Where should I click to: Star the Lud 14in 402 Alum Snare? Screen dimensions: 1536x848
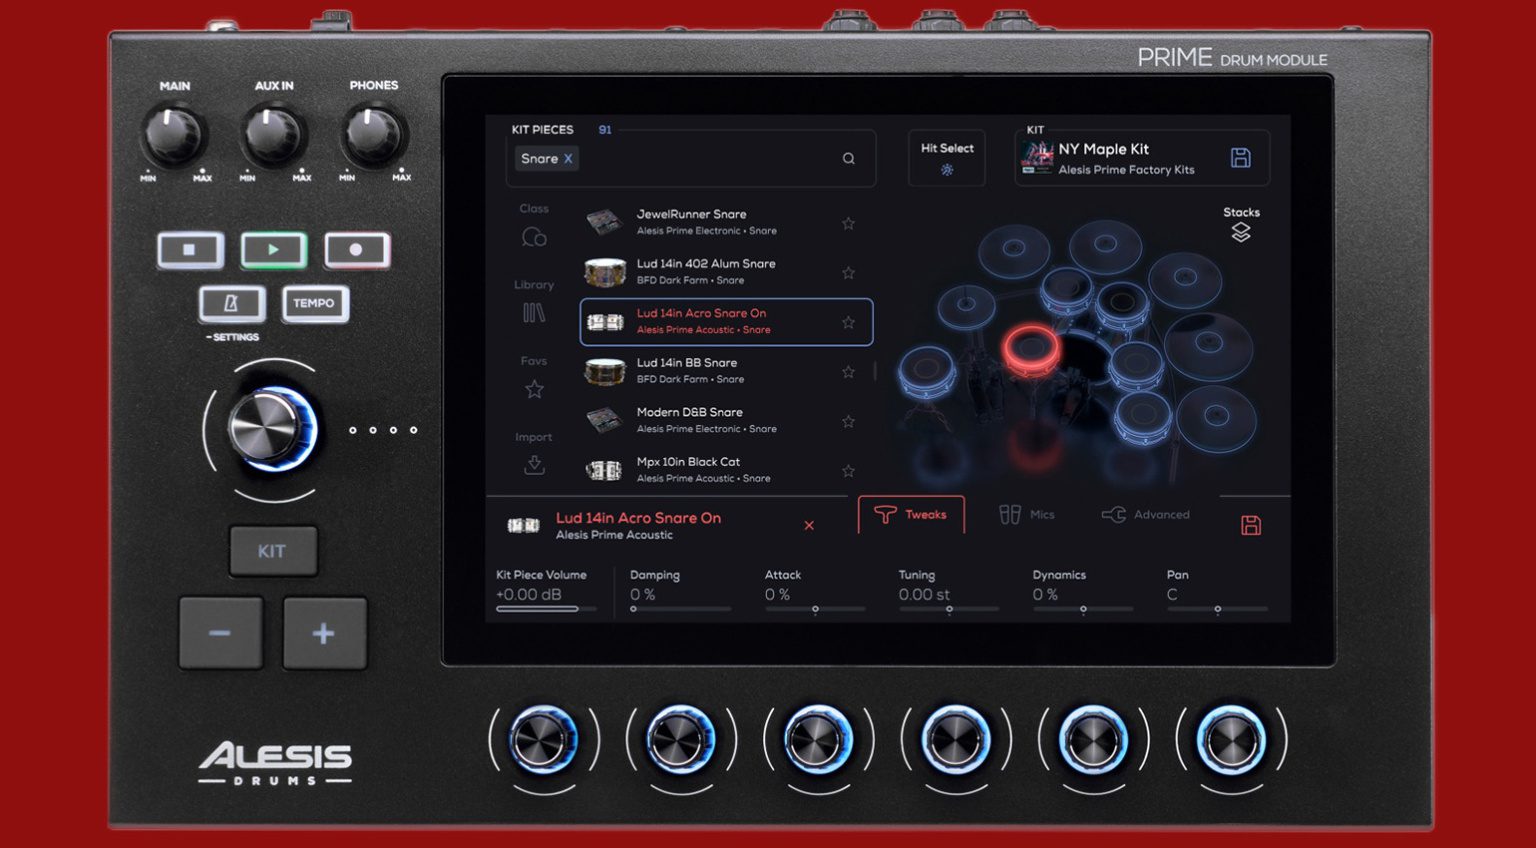848,272
